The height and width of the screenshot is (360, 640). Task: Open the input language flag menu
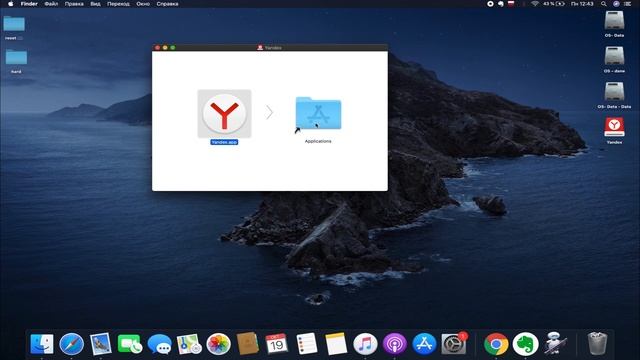coord(511,4)
